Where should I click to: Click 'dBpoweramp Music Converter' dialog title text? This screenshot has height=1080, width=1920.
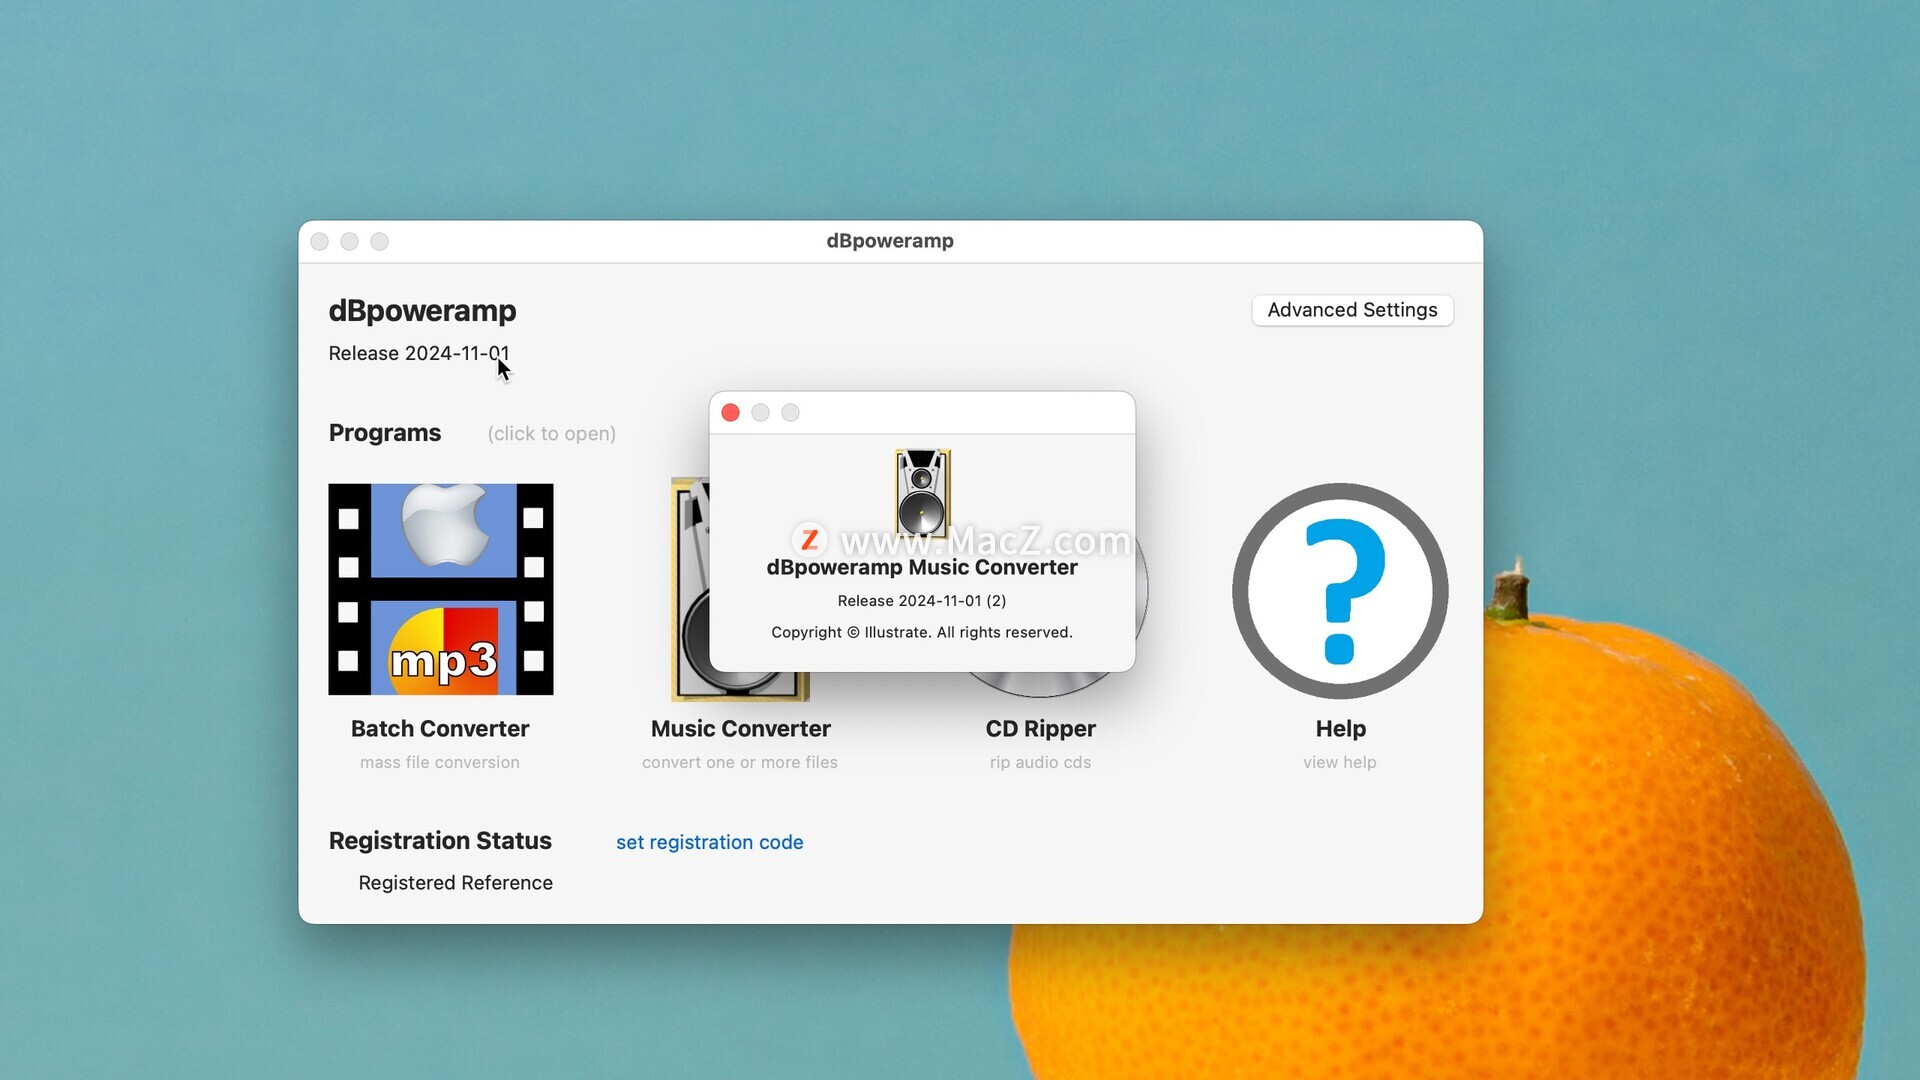(x=921, y=568)
